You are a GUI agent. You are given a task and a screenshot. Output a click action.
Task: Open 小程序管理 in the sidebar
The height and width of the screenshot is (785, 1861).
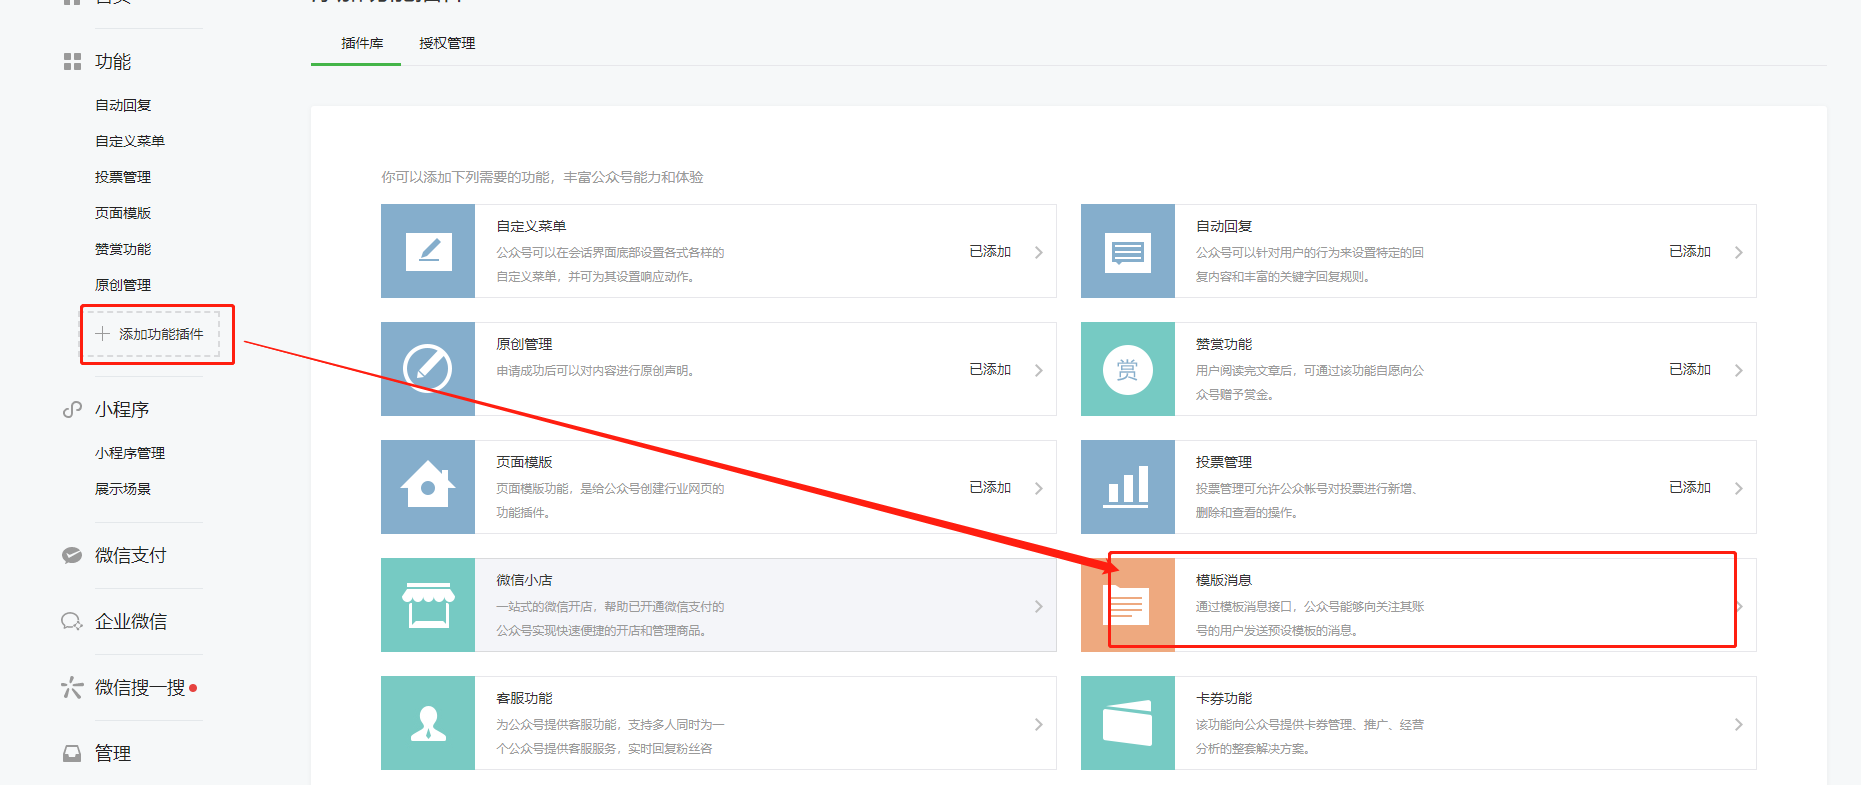[x=130, y=453]
